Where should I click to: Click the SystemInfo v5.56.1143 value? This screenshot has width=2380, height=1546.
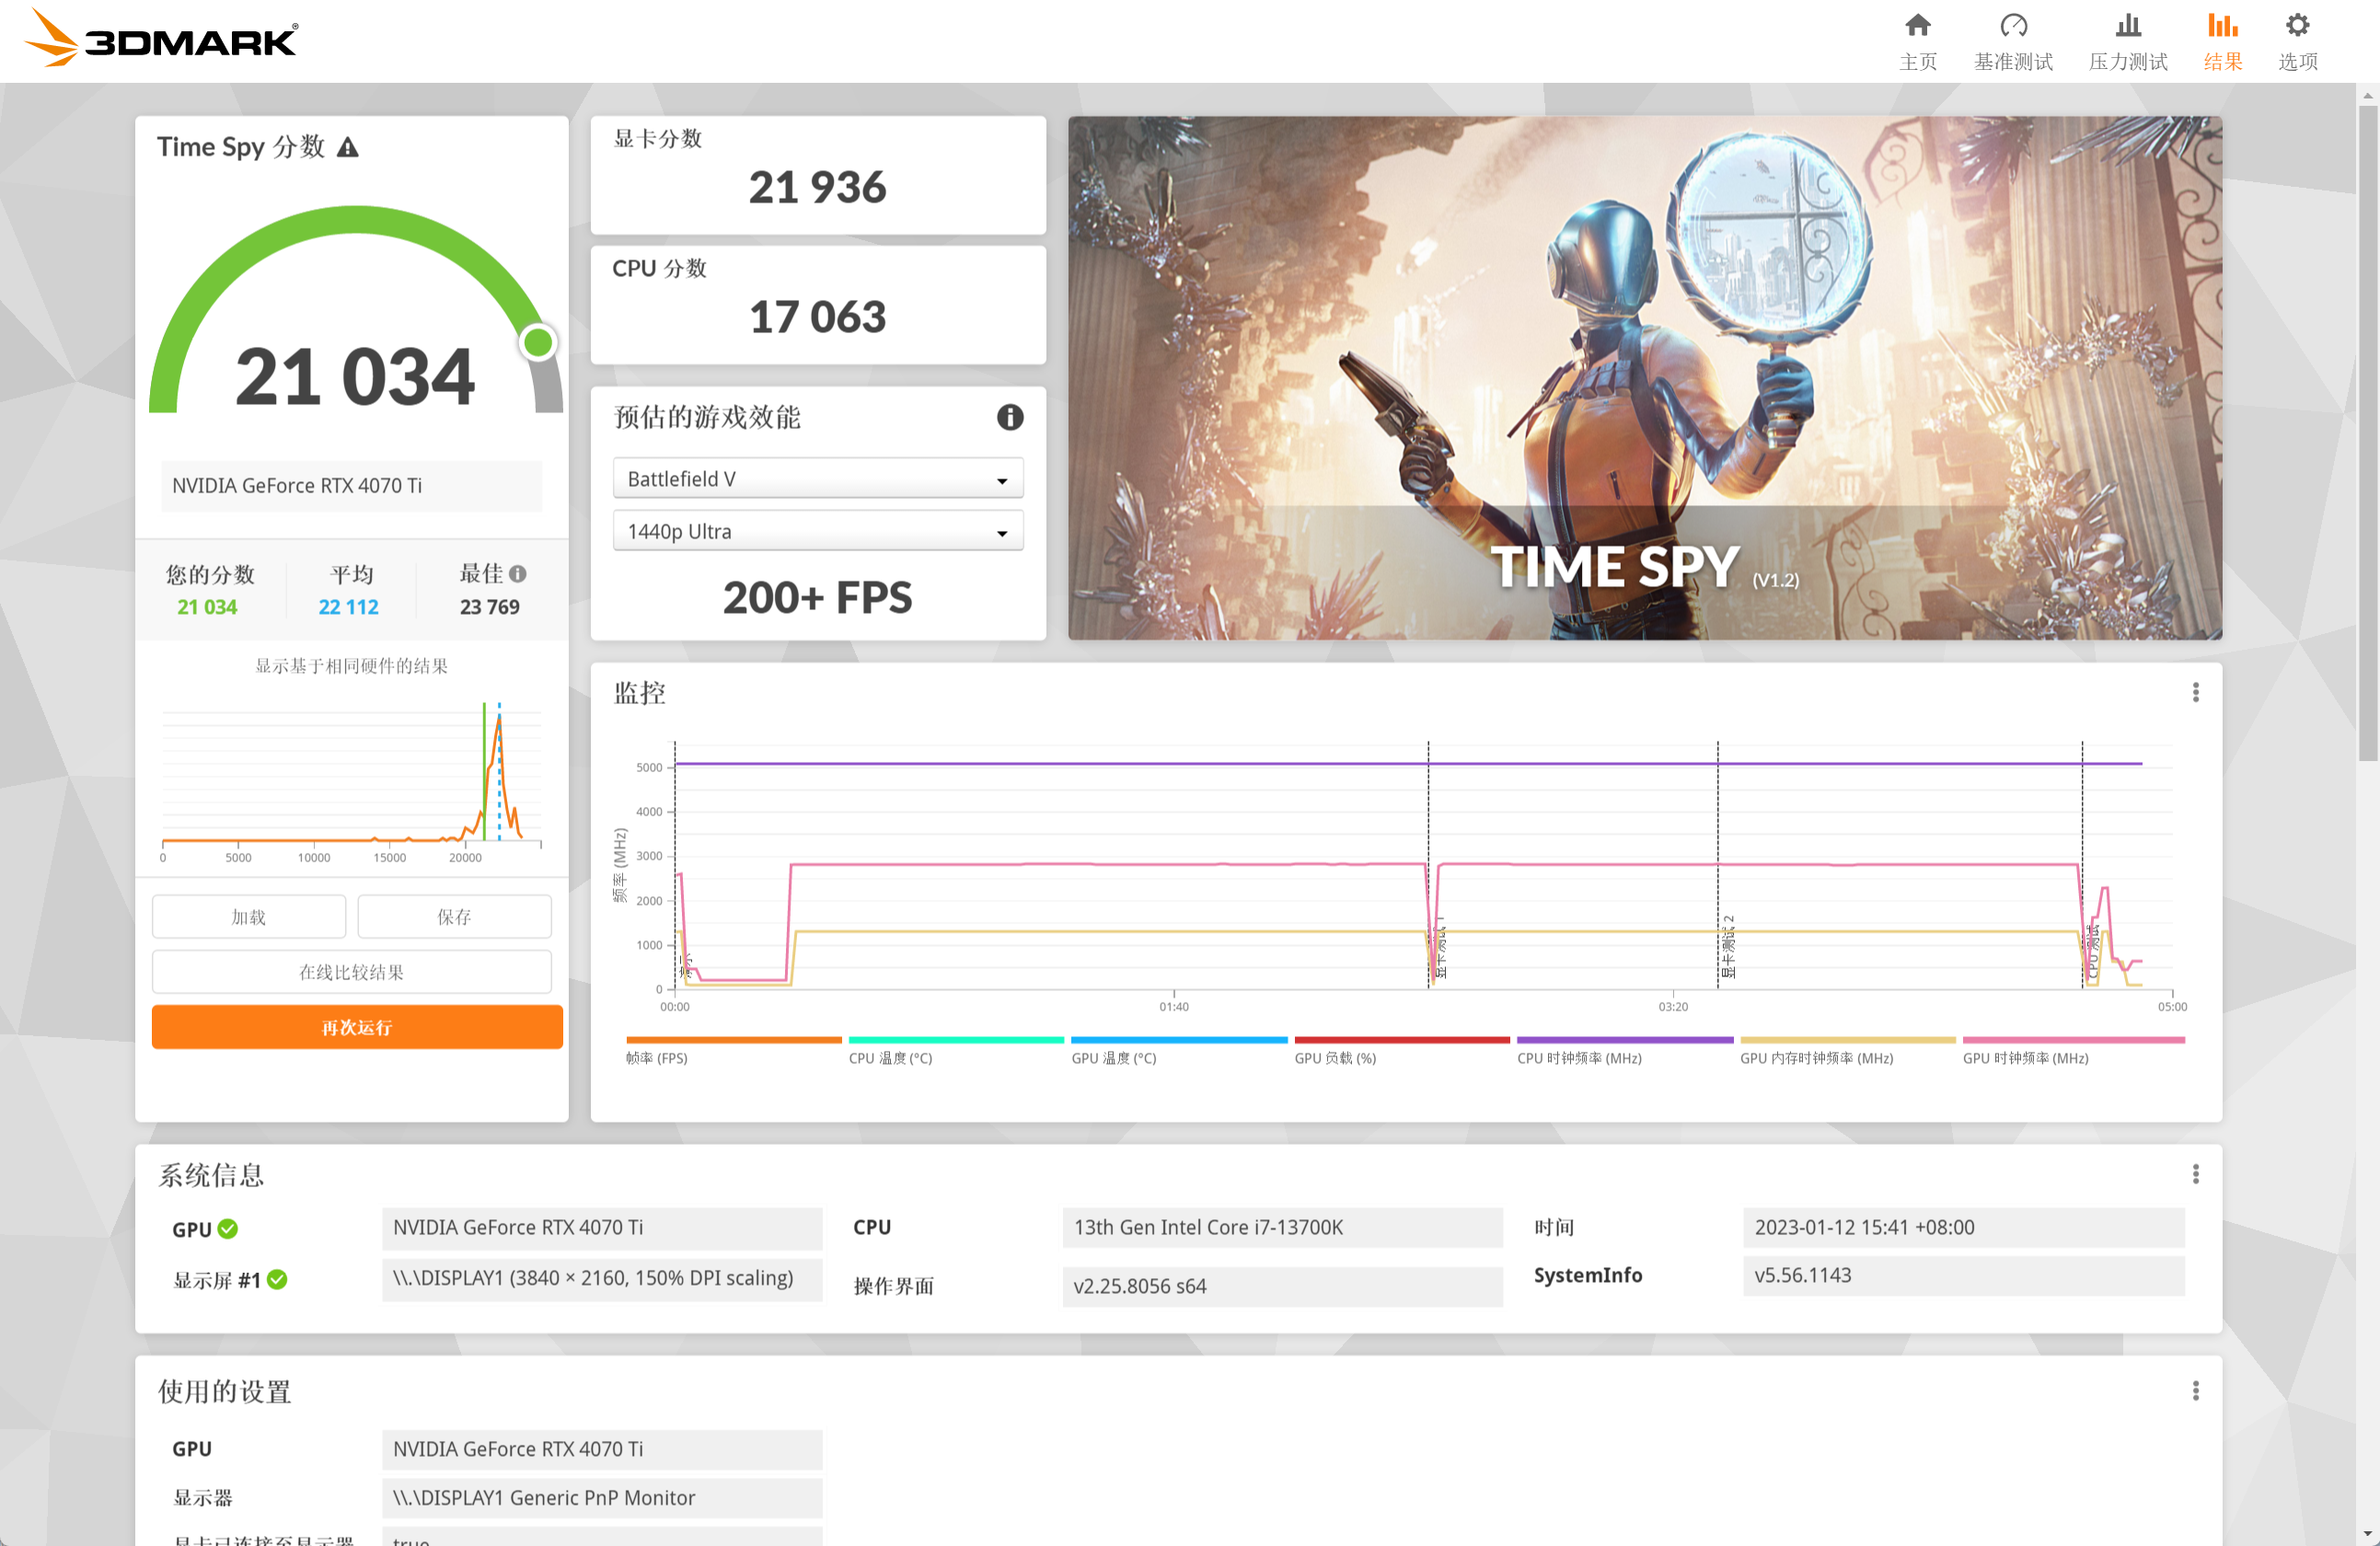pos(1963,1275)
